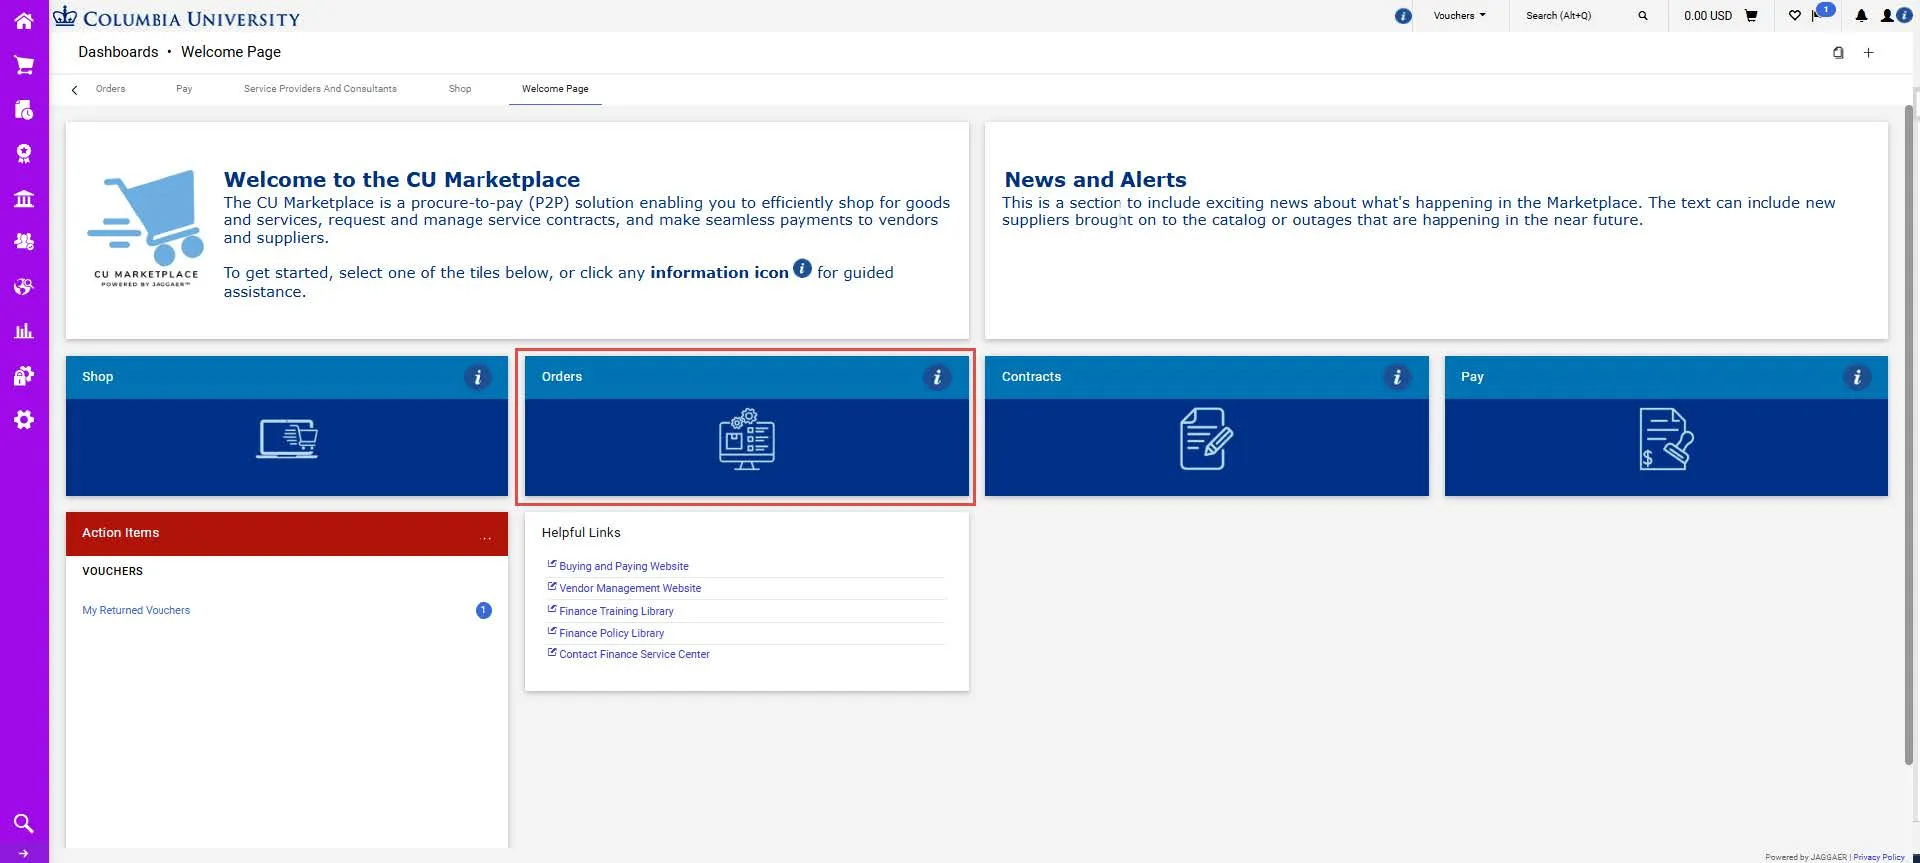
Task: Open the Administer lock-gear sidebar icon
Action: 24,375
